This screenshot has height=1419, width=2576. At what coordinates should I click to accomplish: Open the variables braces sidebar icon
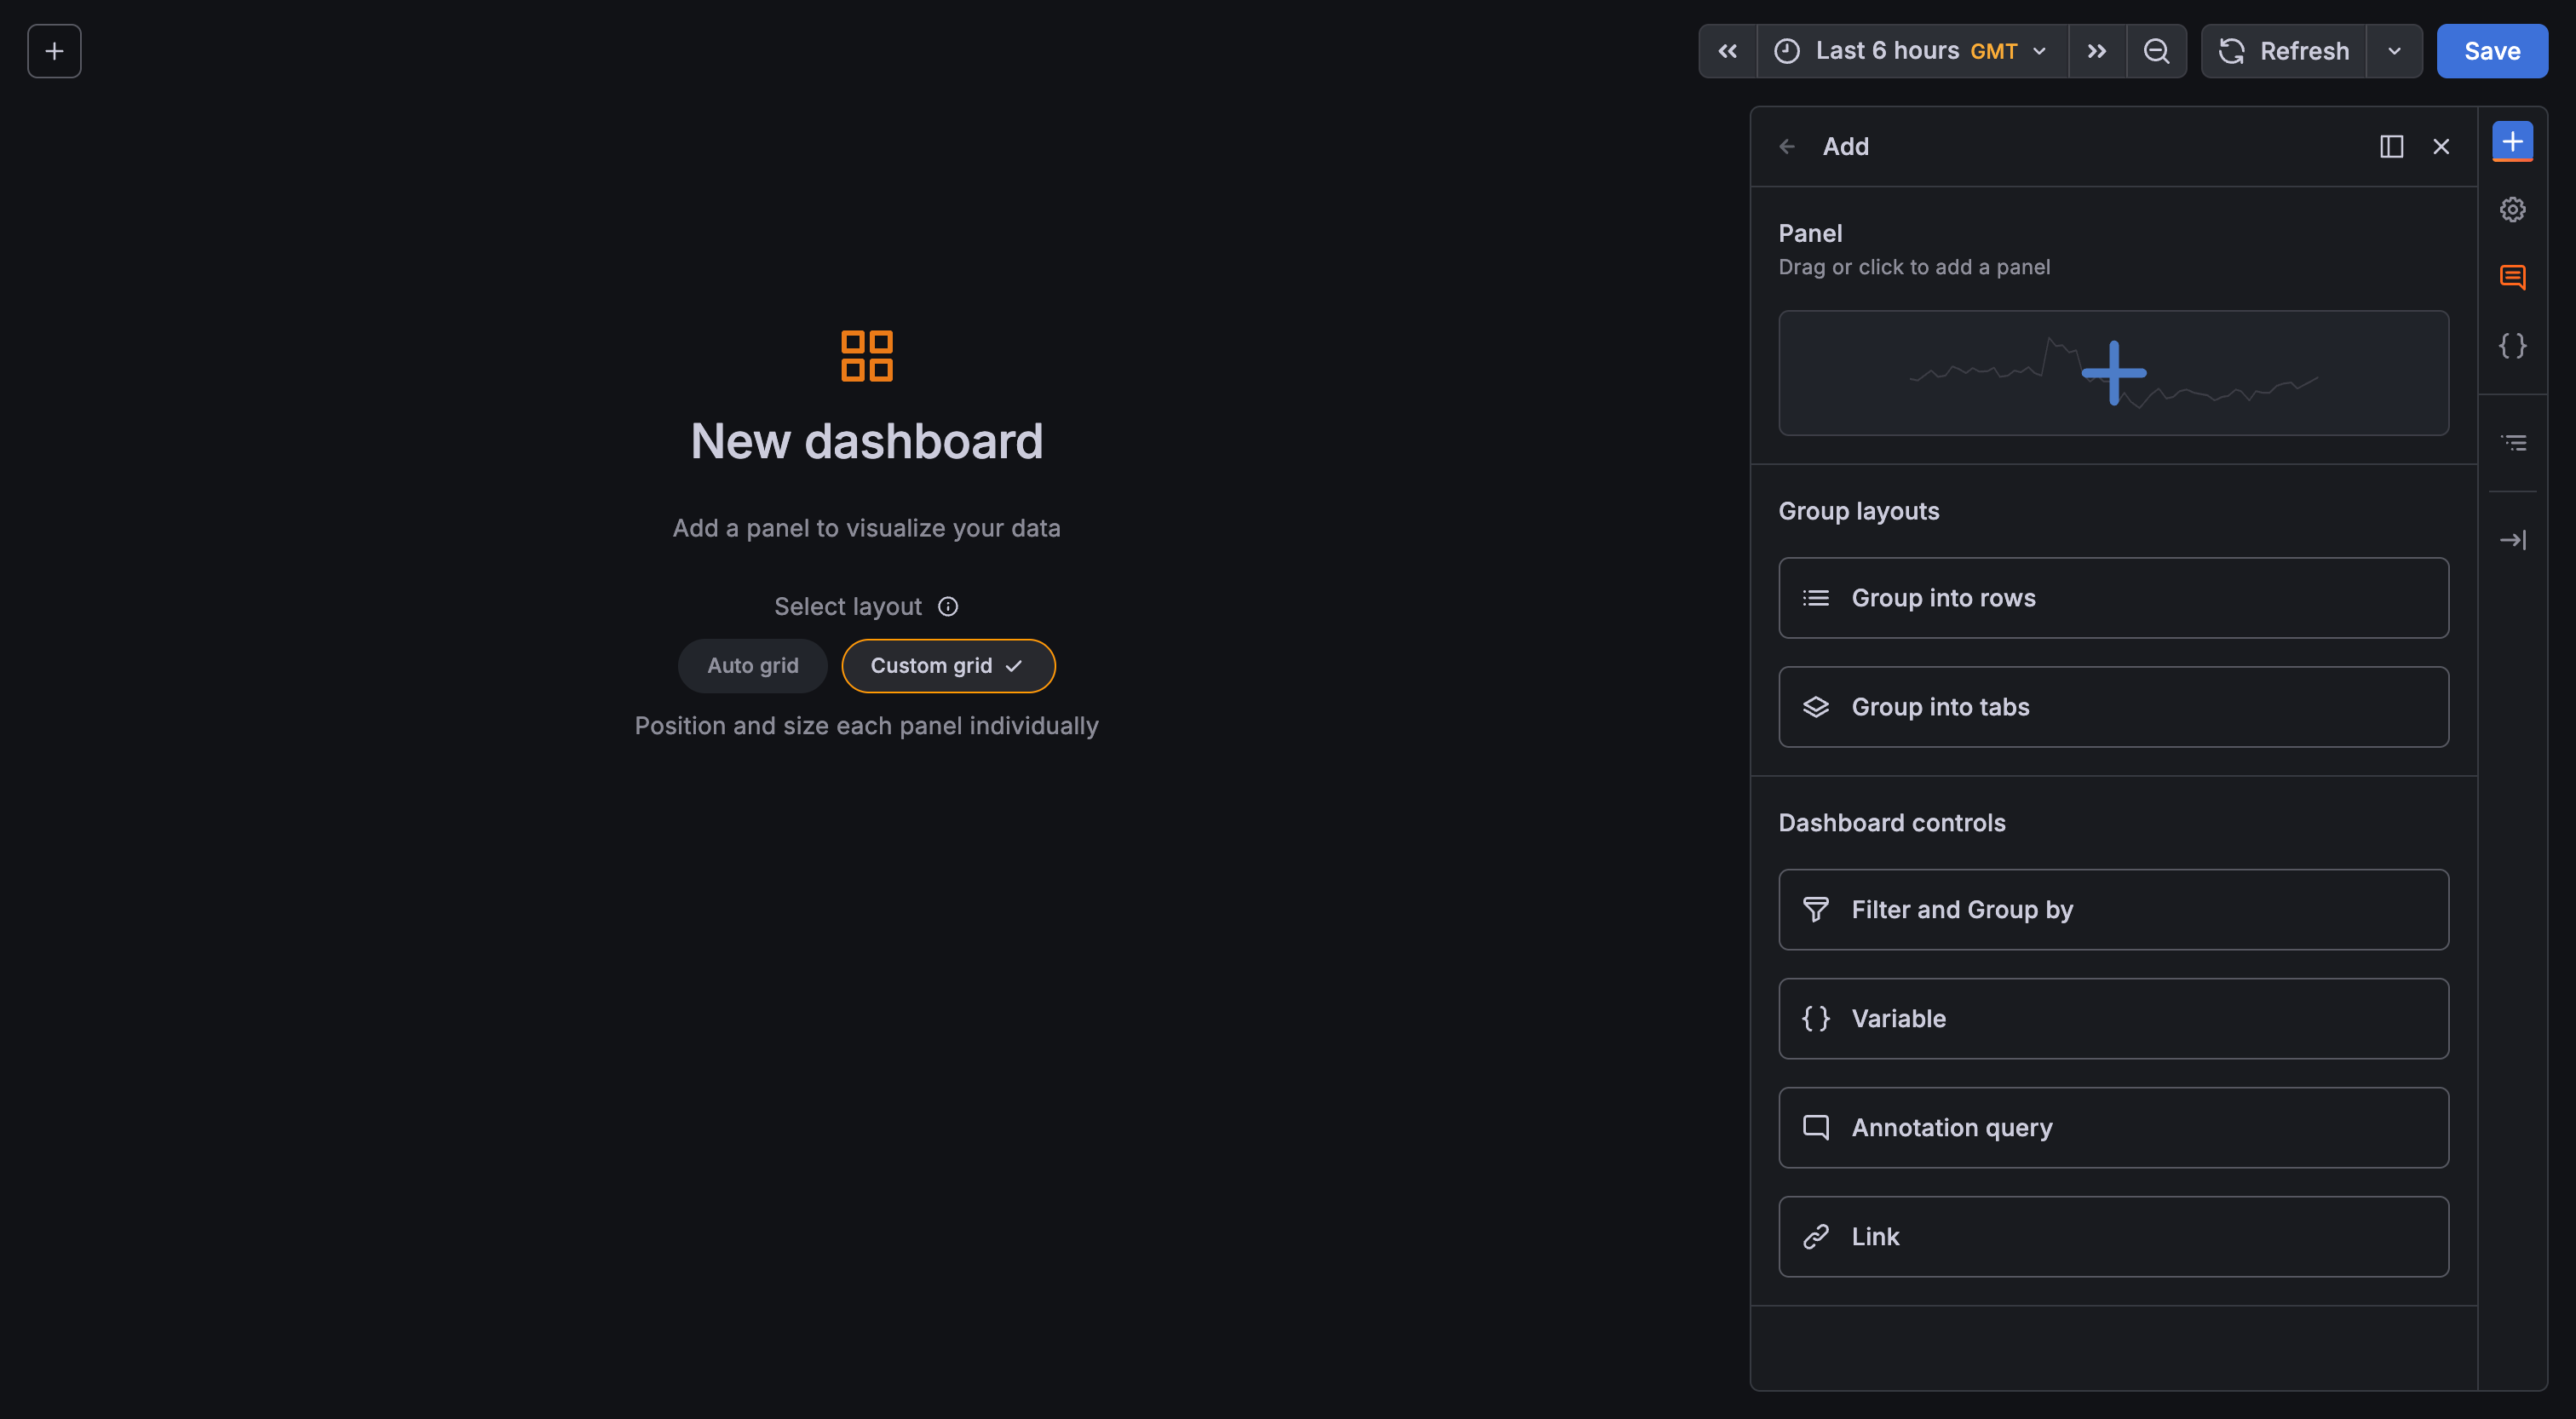pyautogui.click(x=2512, y=345)
